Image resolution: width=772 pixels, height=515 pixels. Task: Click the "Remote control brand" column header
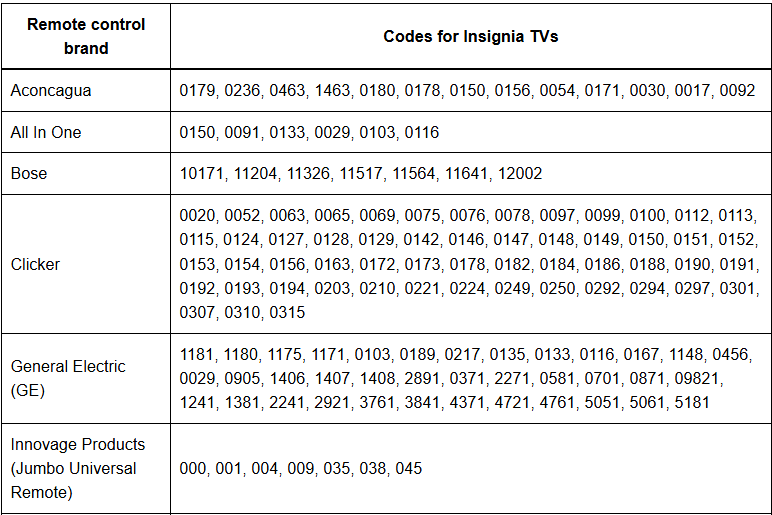(86, 36)
